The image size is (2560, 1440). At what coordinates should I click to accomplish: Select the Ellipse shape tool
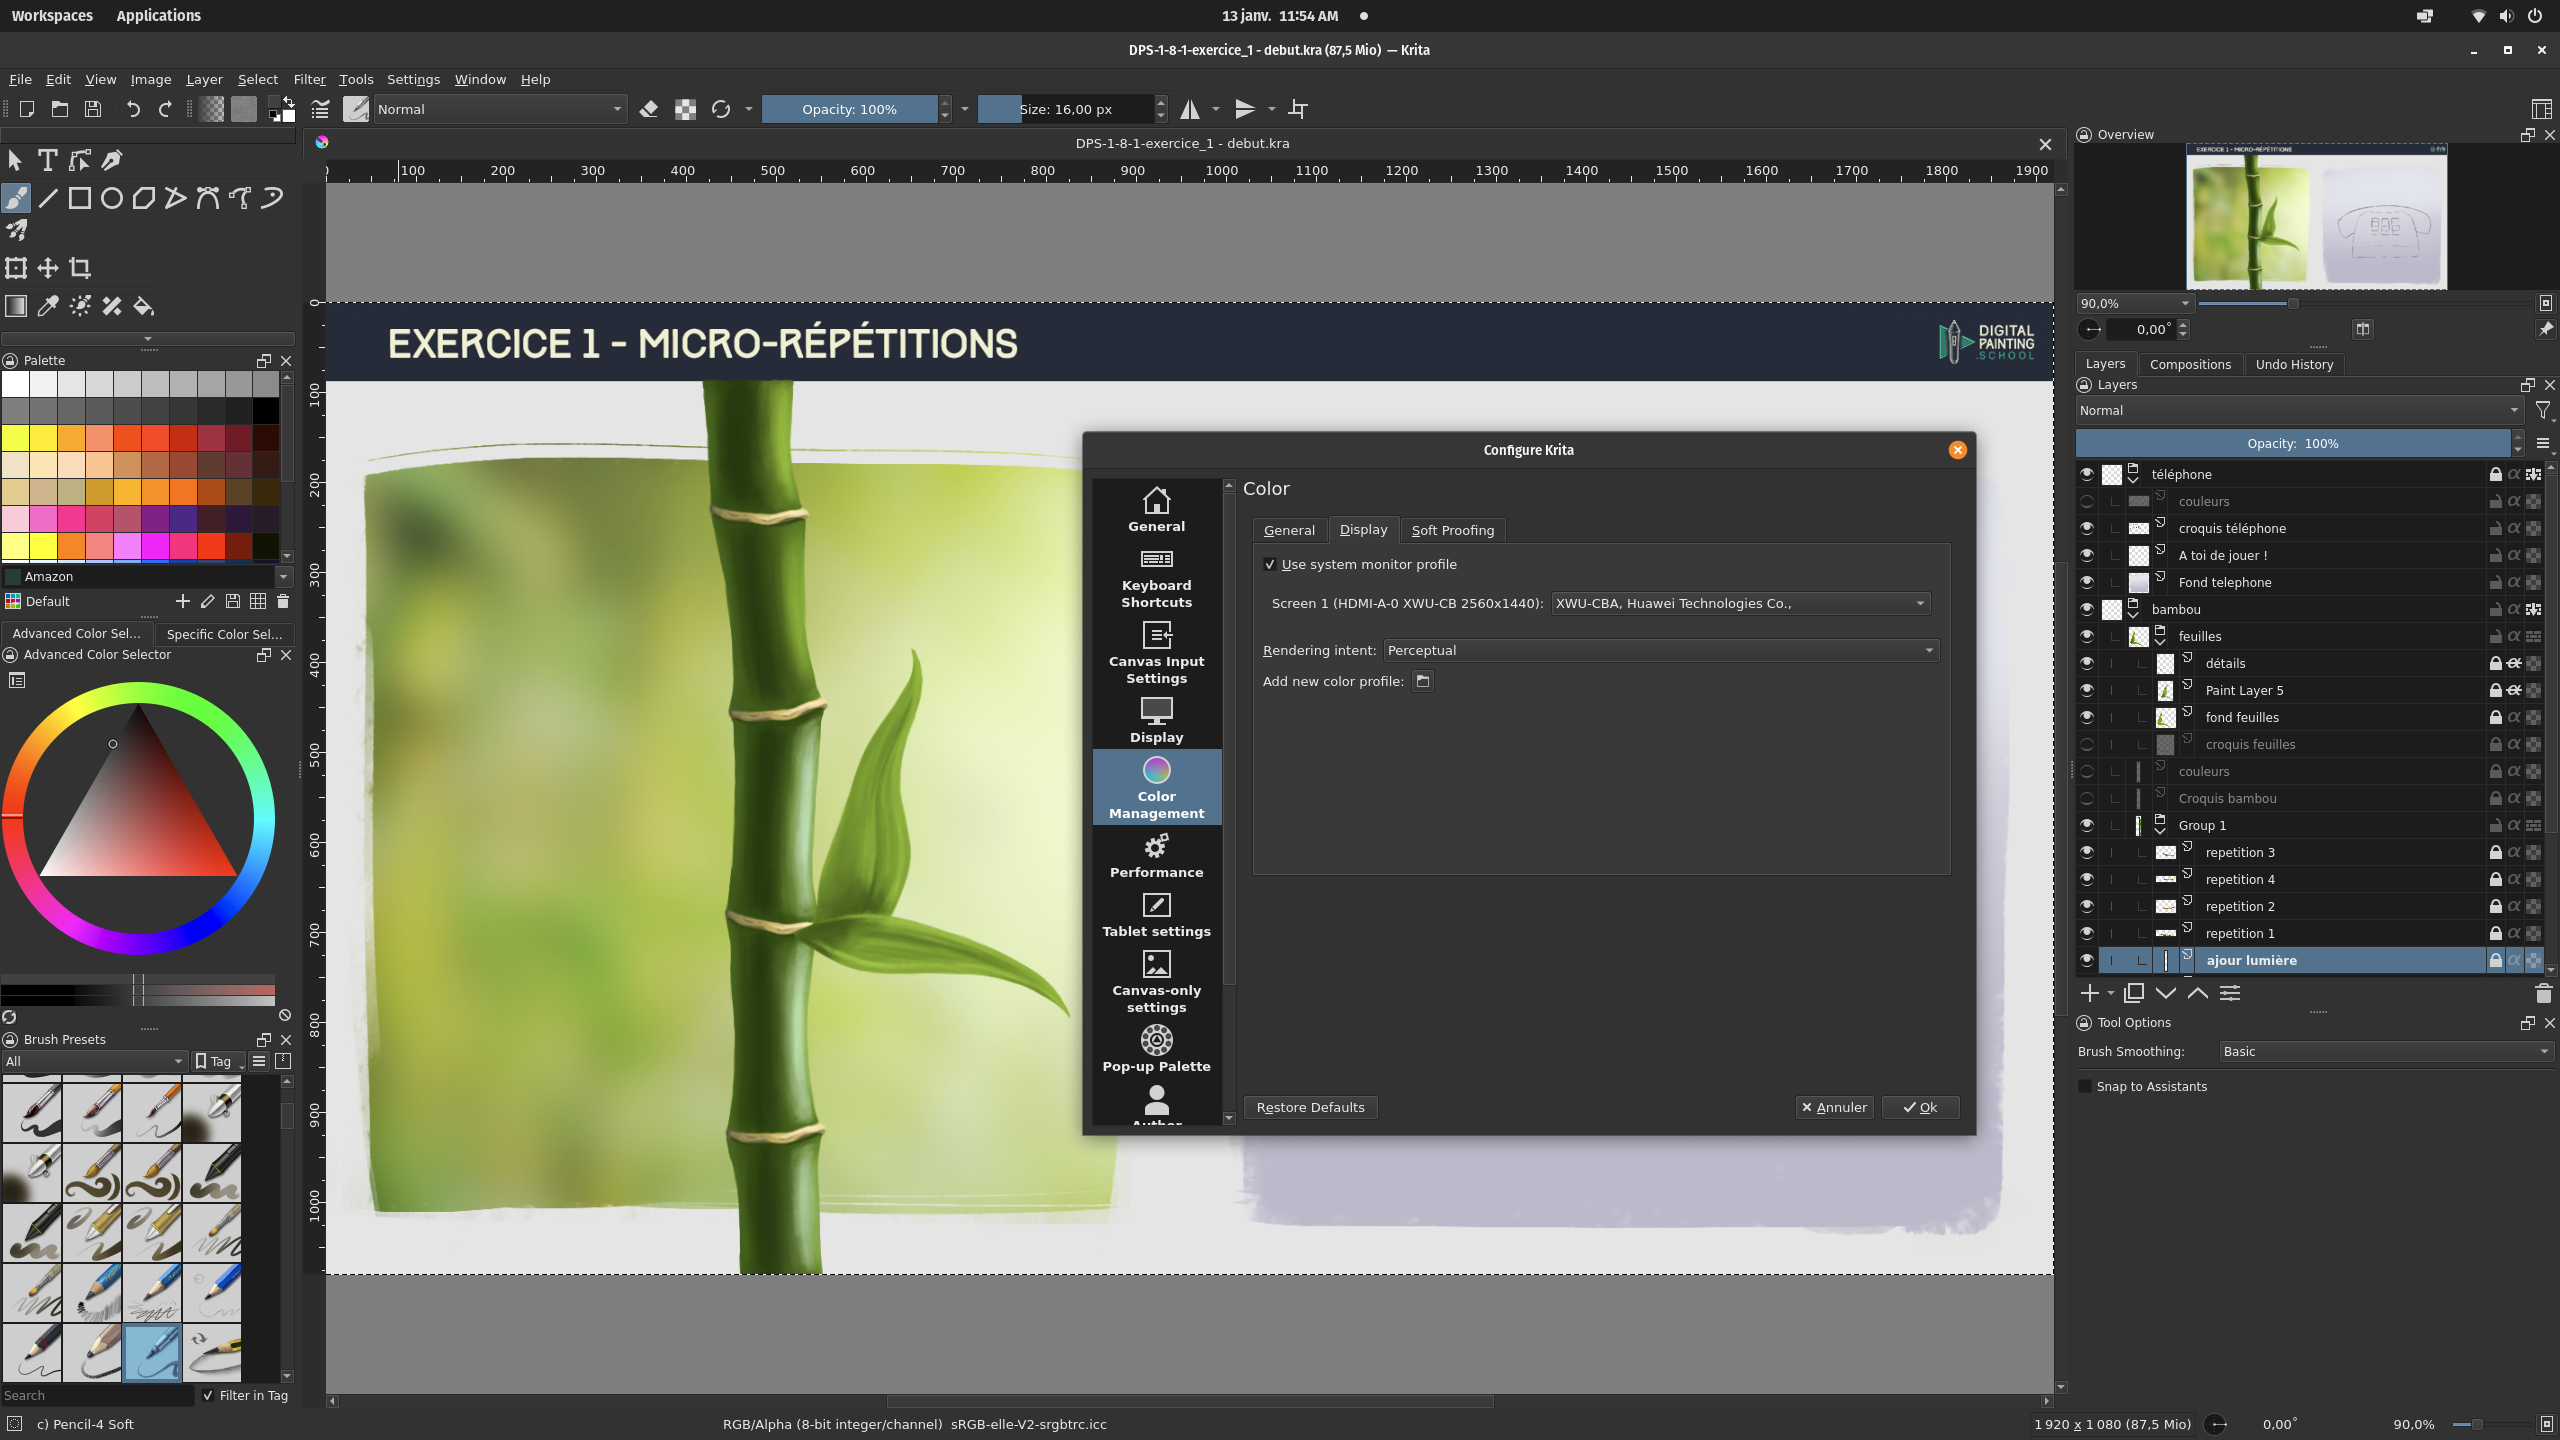pos(112,198)
